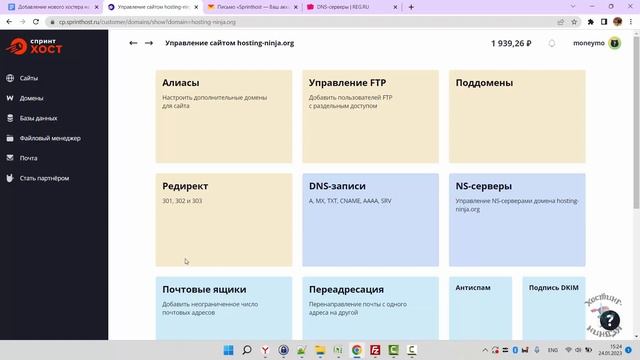Open Yandex browser from taskbar
This screenshot has width=640, height=360.
[x=265, y=350]
